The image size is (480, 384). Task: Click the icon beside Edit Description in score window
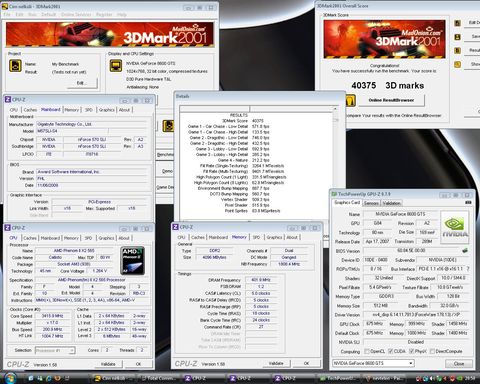458,23
